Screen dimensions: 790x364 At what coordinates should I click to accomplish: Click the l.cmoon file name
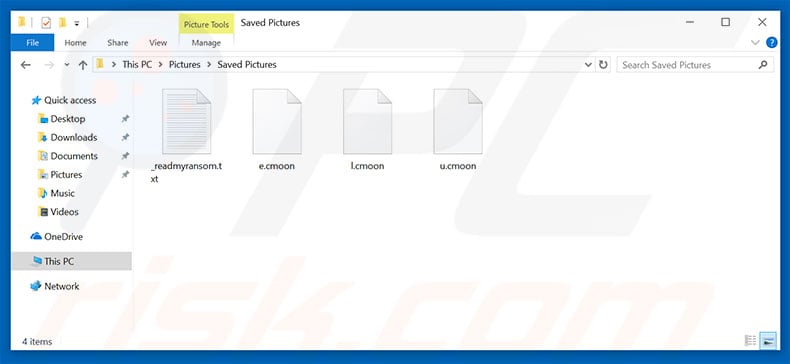point(367,166)
